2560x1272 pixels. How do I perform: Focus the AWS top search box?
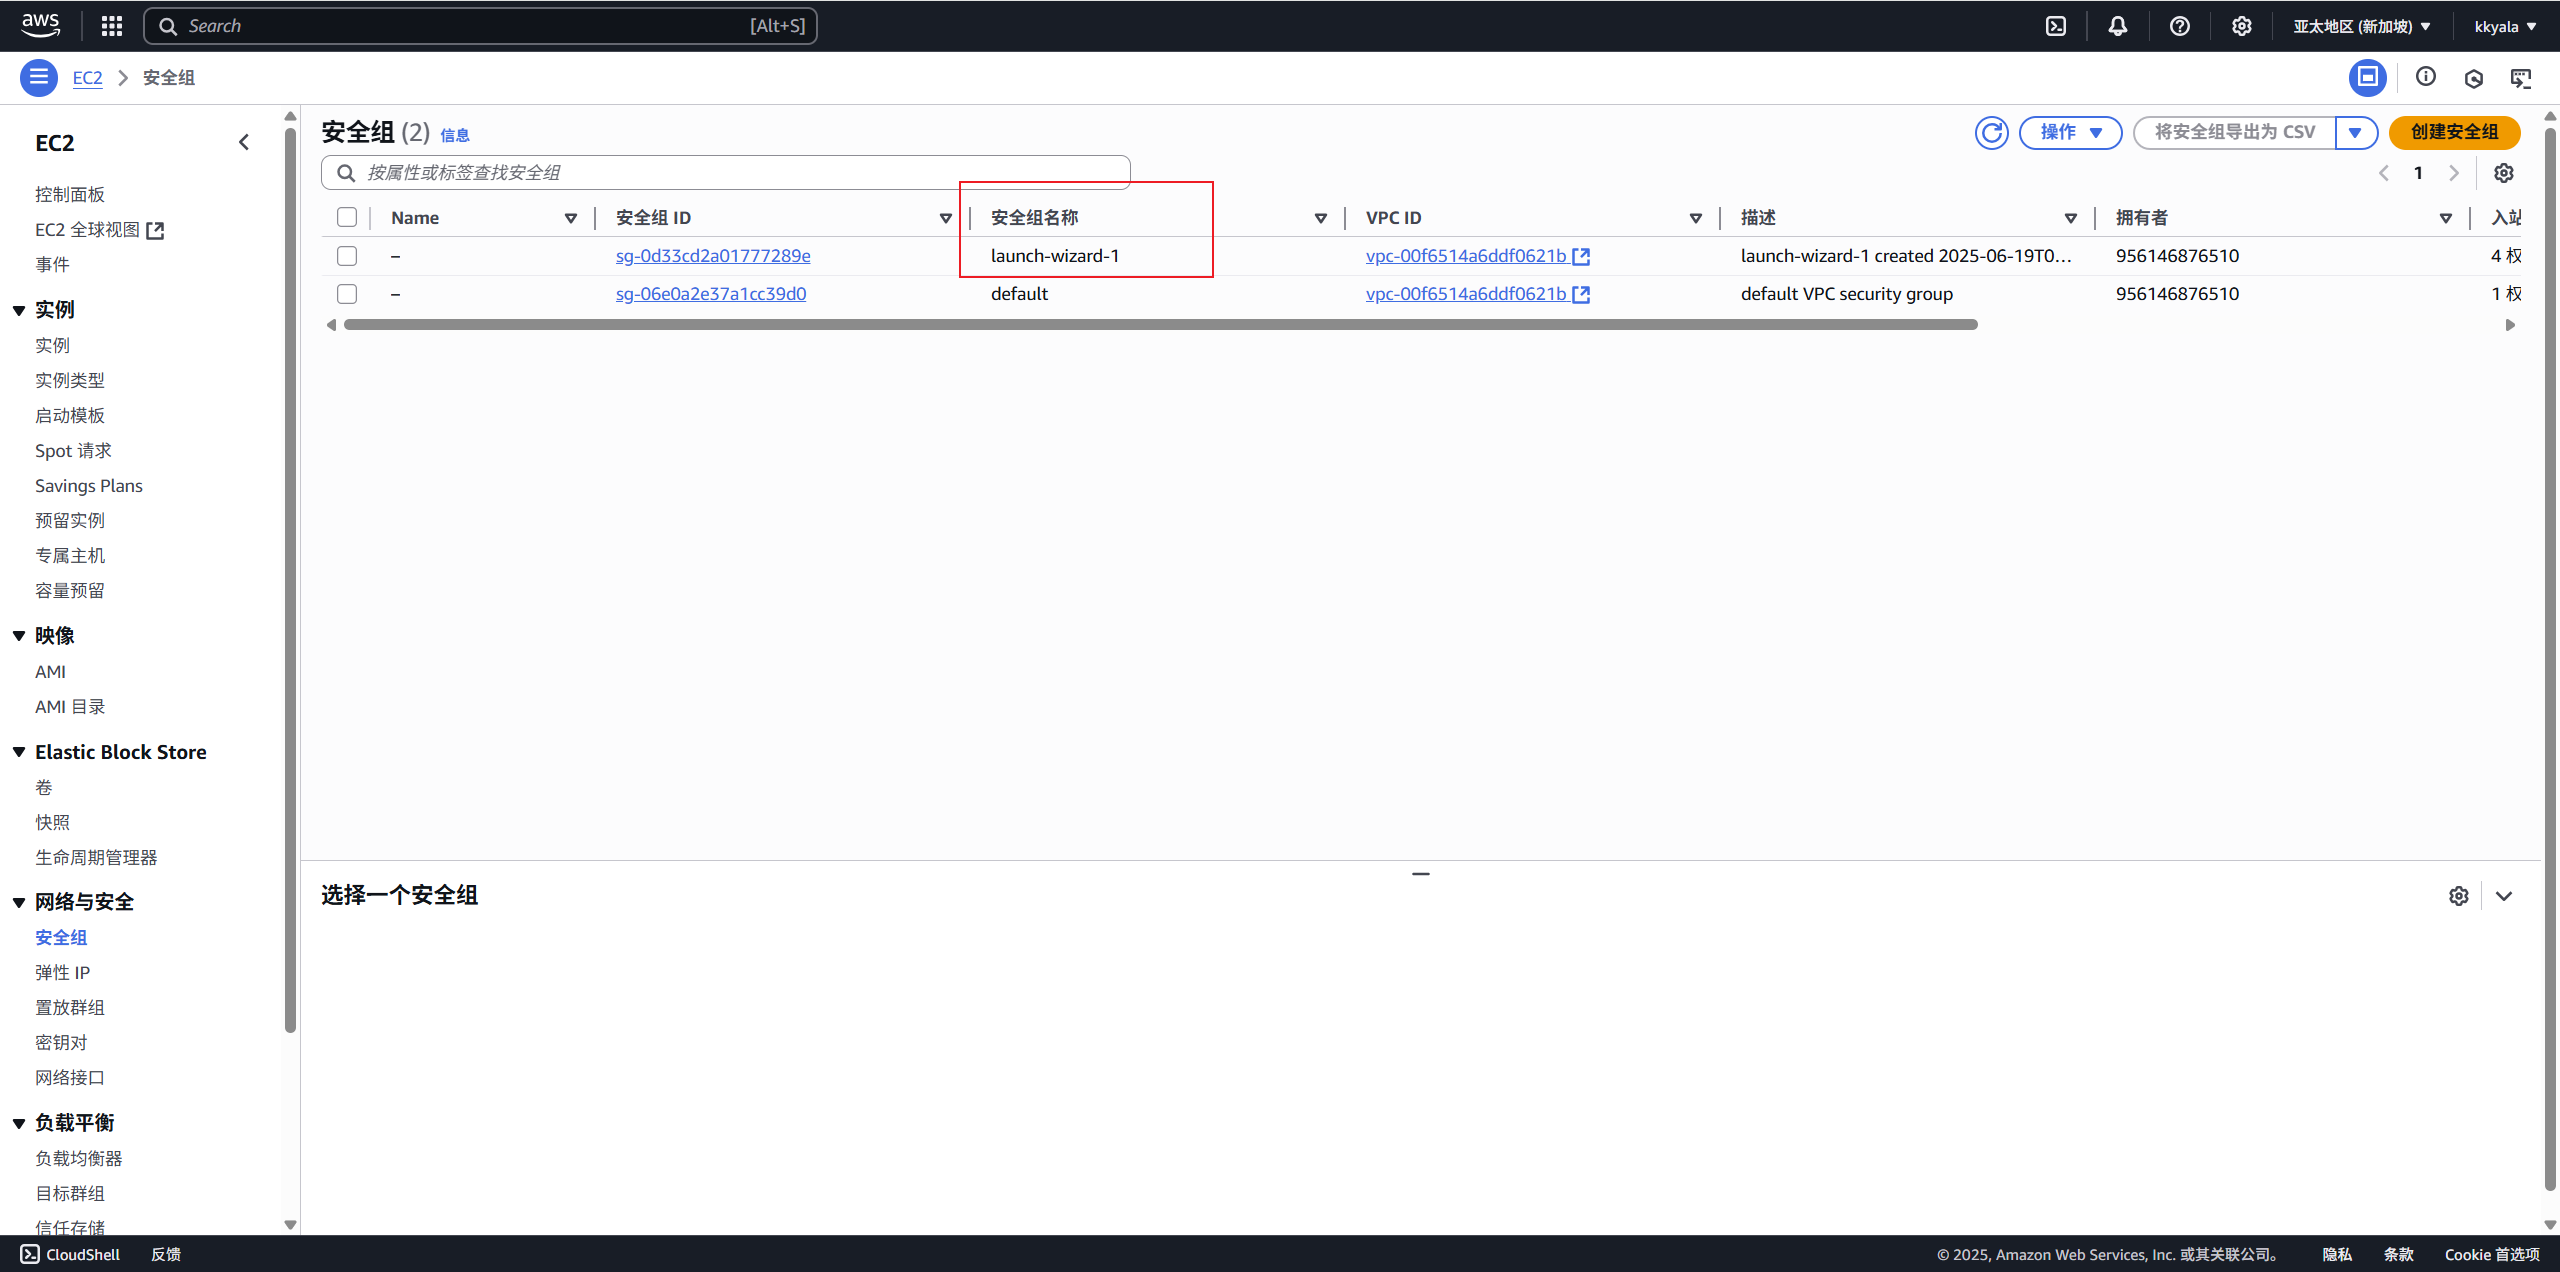[480, 26]
